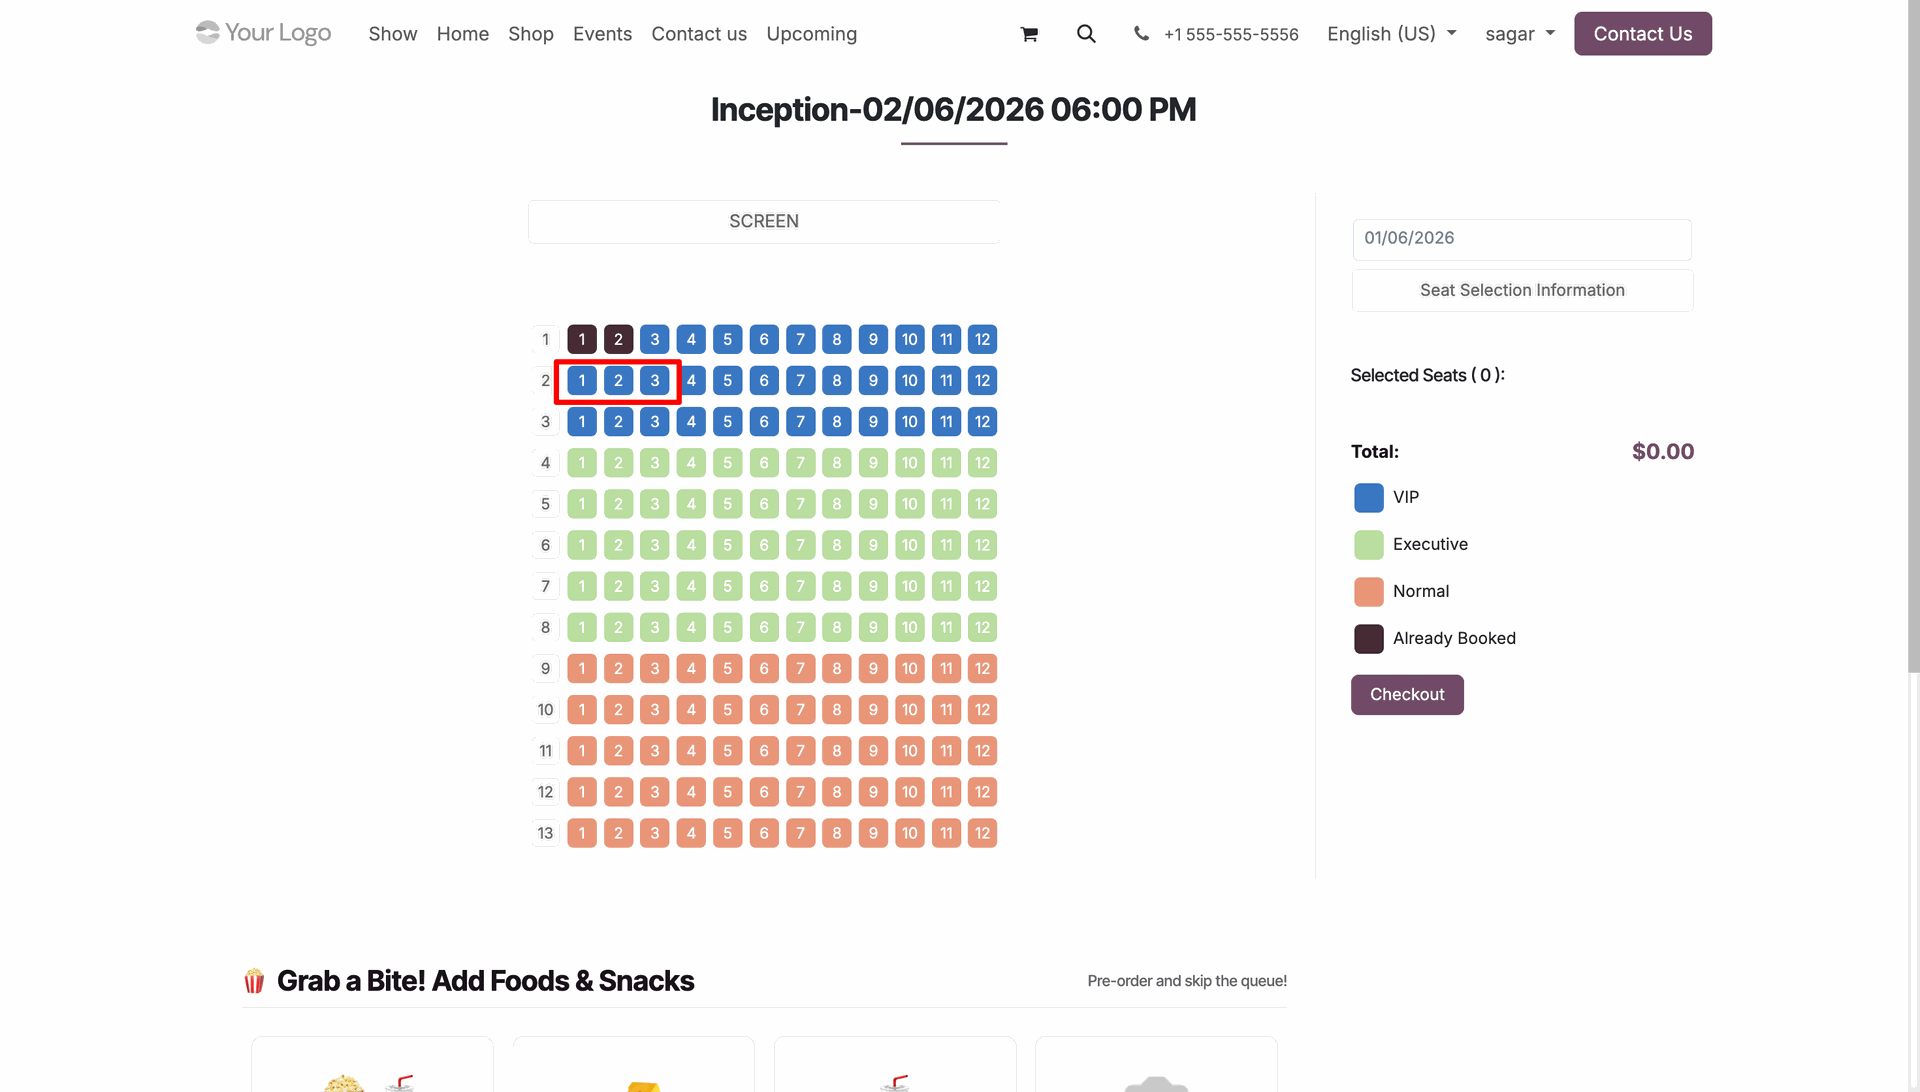Click the Normal orange legend swatch

point(1369,592)
